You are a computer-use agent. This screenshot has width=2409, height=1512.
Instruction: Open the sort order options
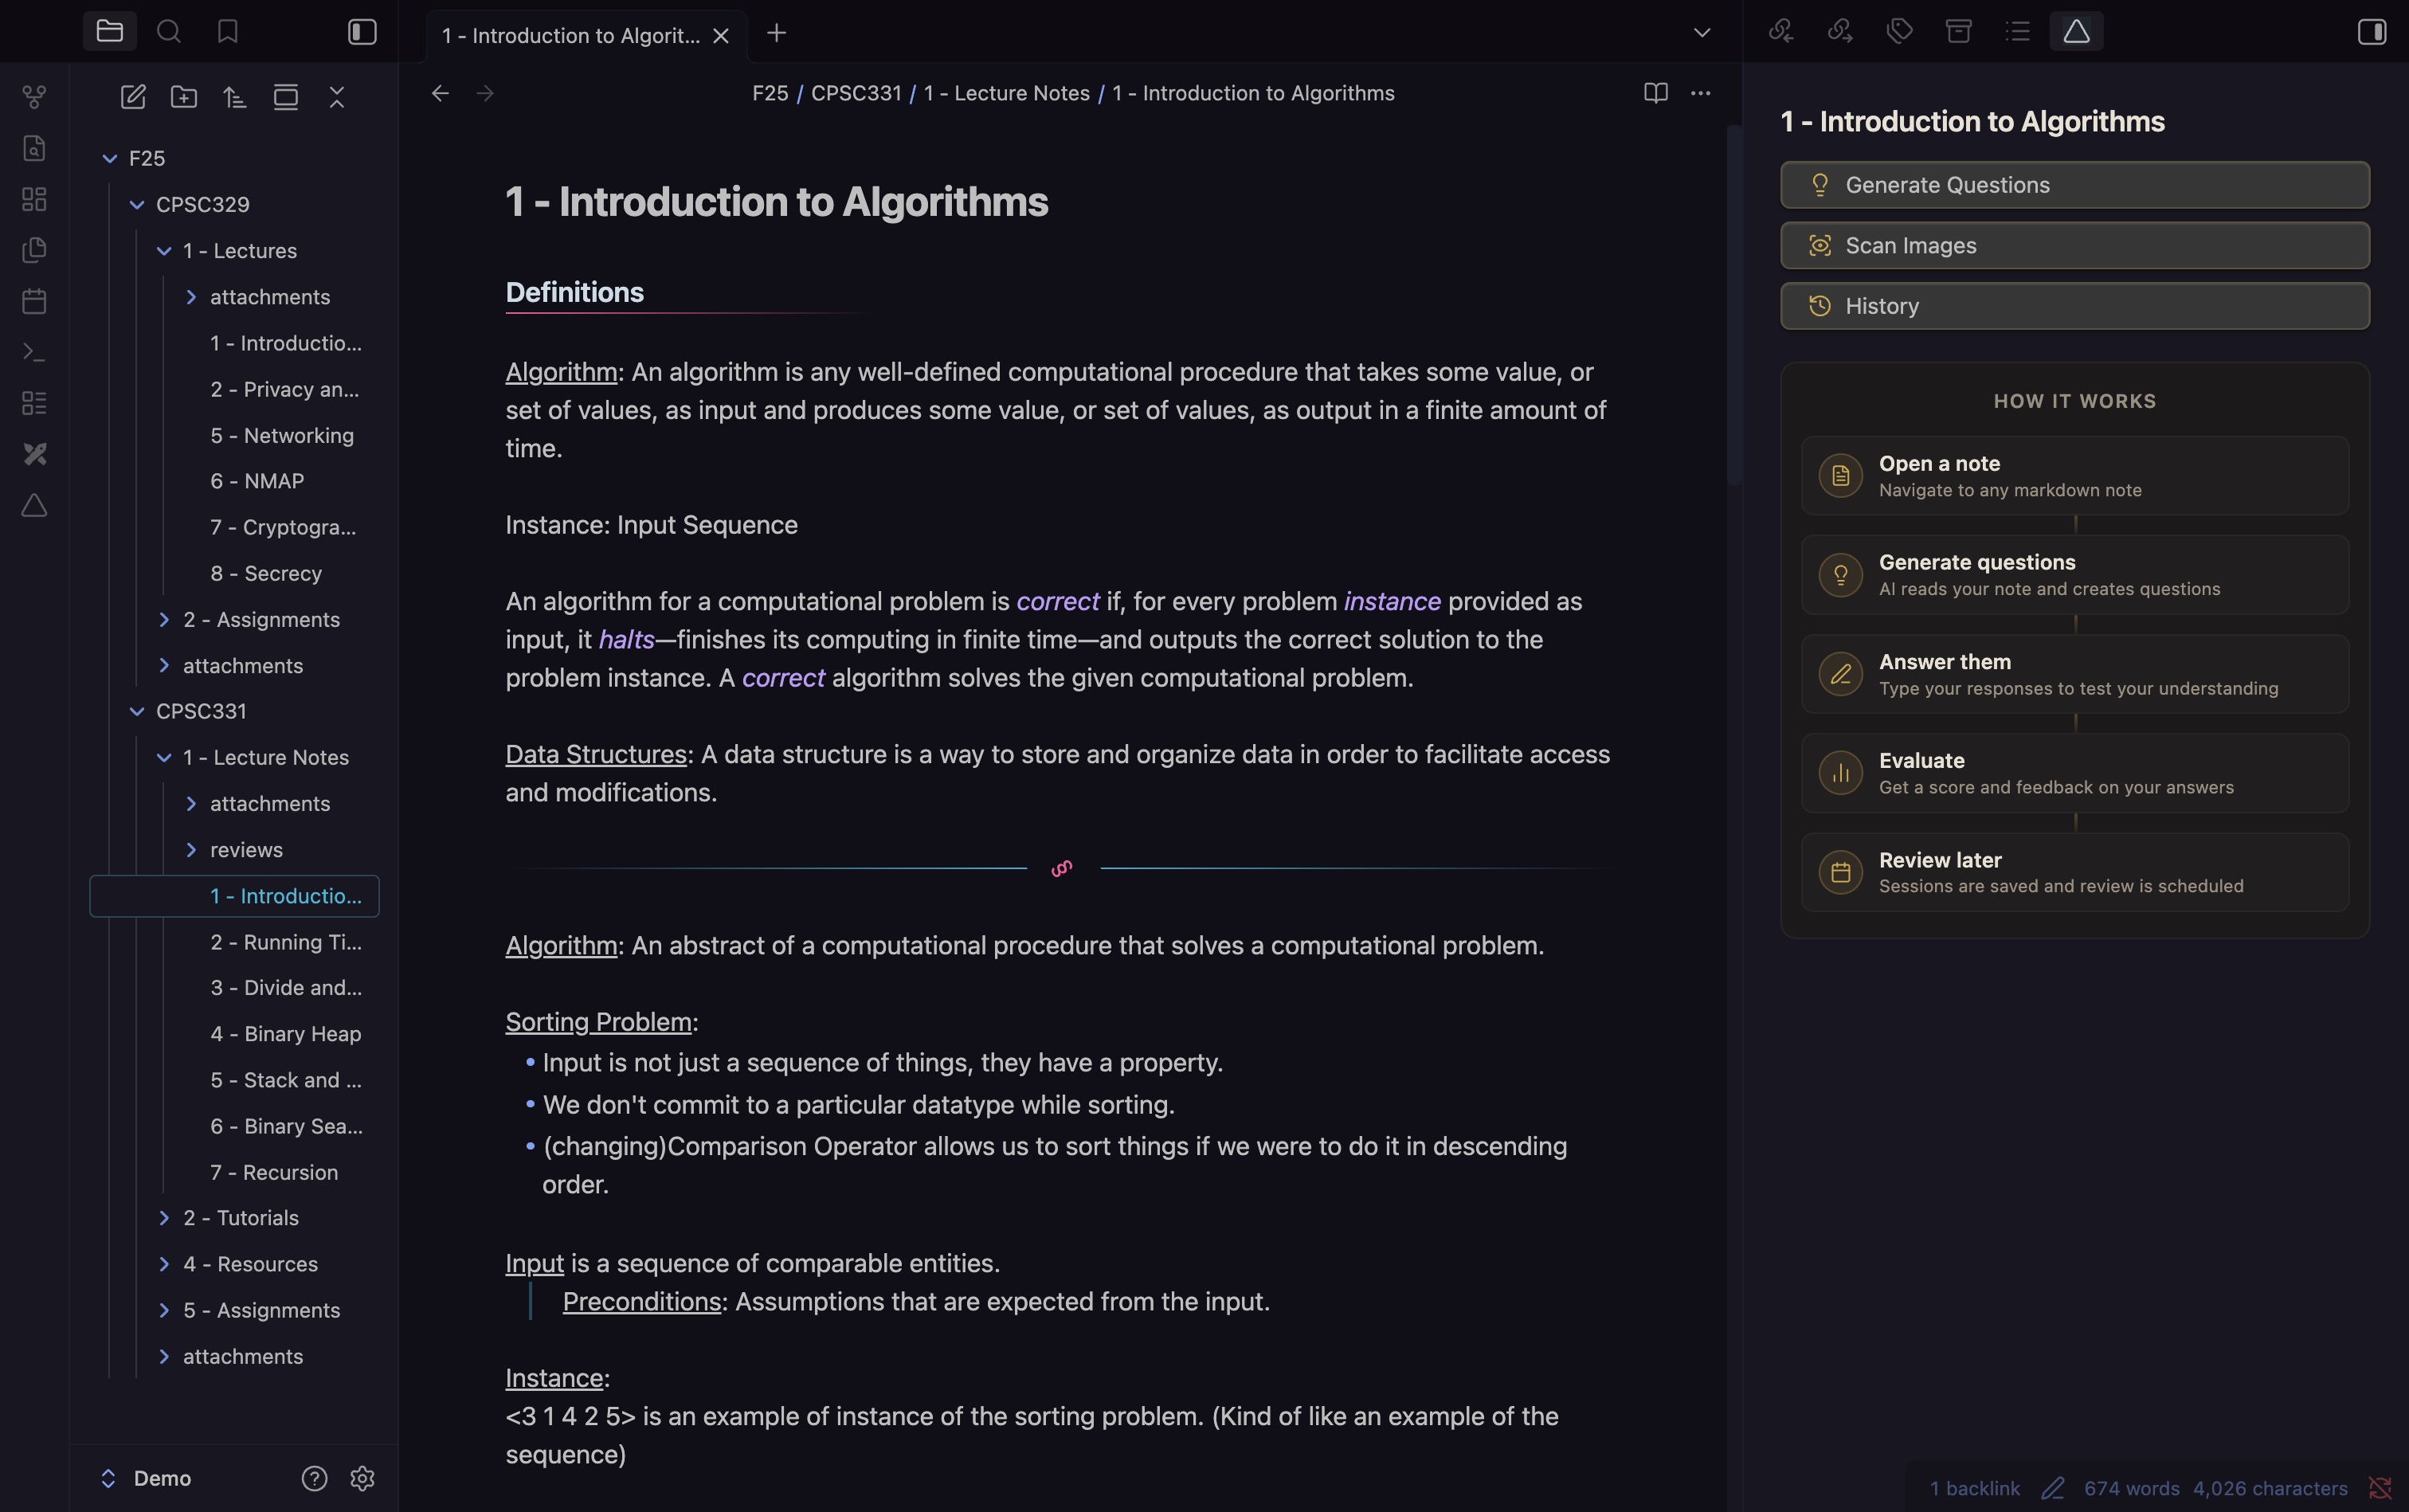(235, 97)
